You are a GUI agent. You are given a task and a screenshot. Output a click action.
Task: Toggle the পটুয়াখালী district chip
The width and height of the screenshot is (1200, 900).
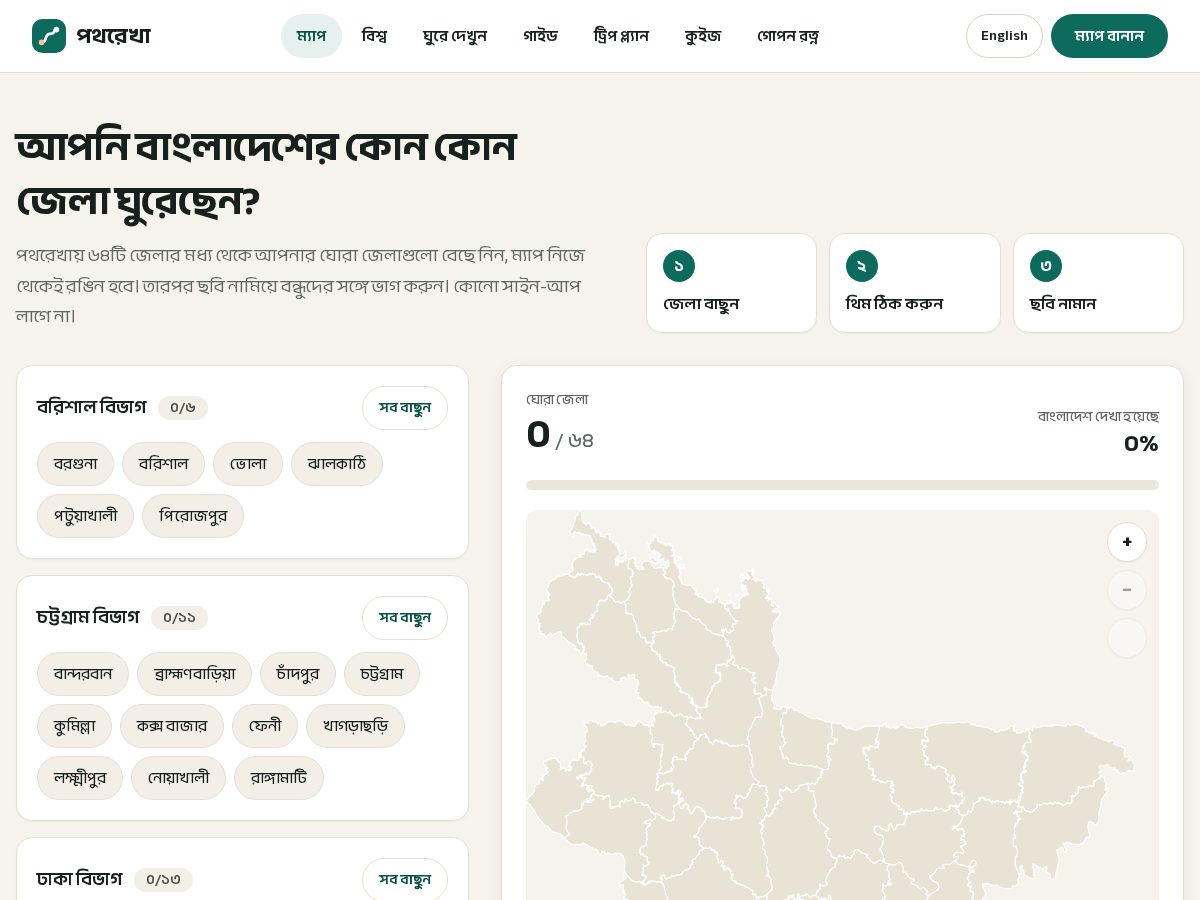pos(85,516)
